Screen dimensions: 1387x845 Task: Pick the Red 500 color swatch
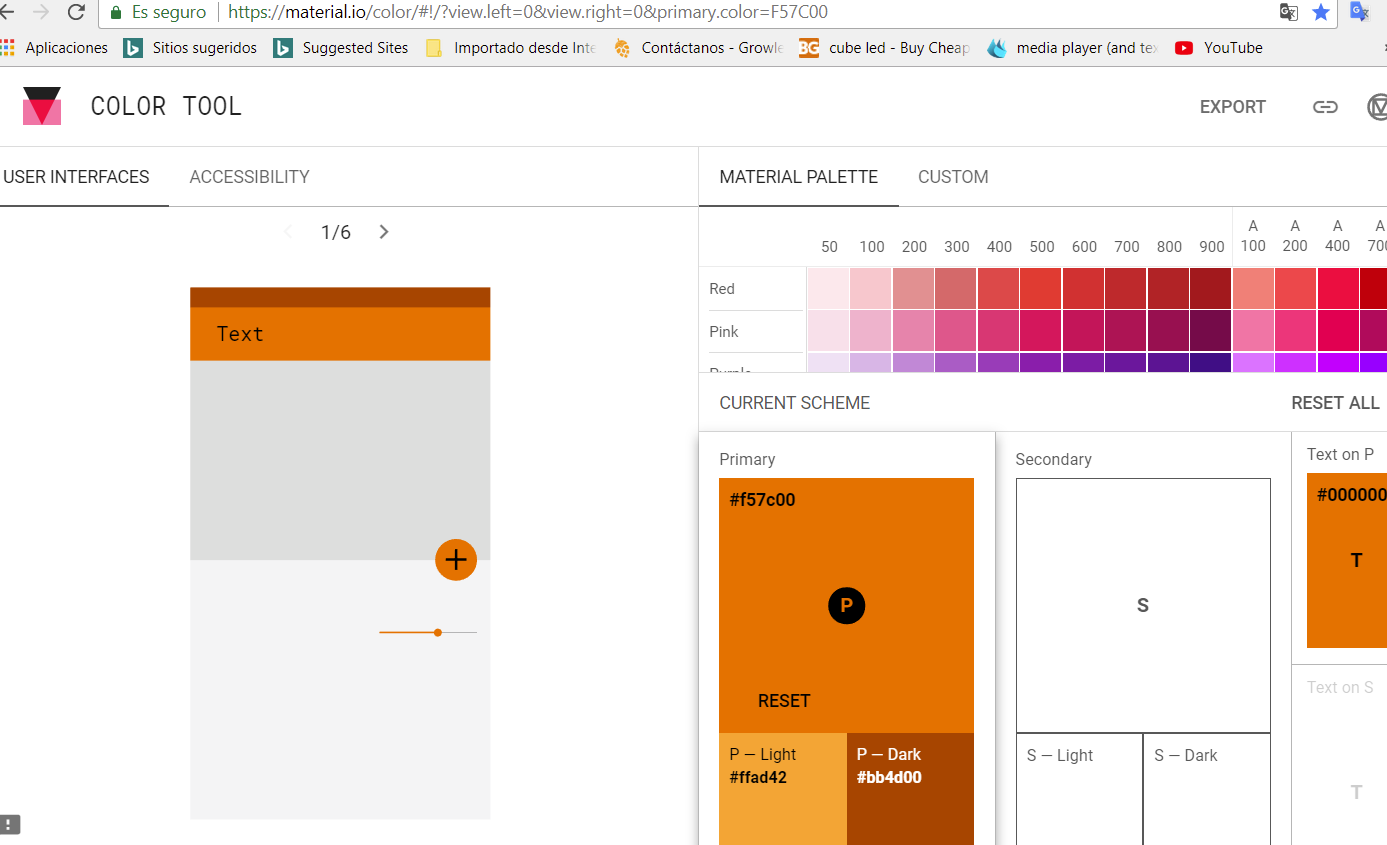[1041, 288]
